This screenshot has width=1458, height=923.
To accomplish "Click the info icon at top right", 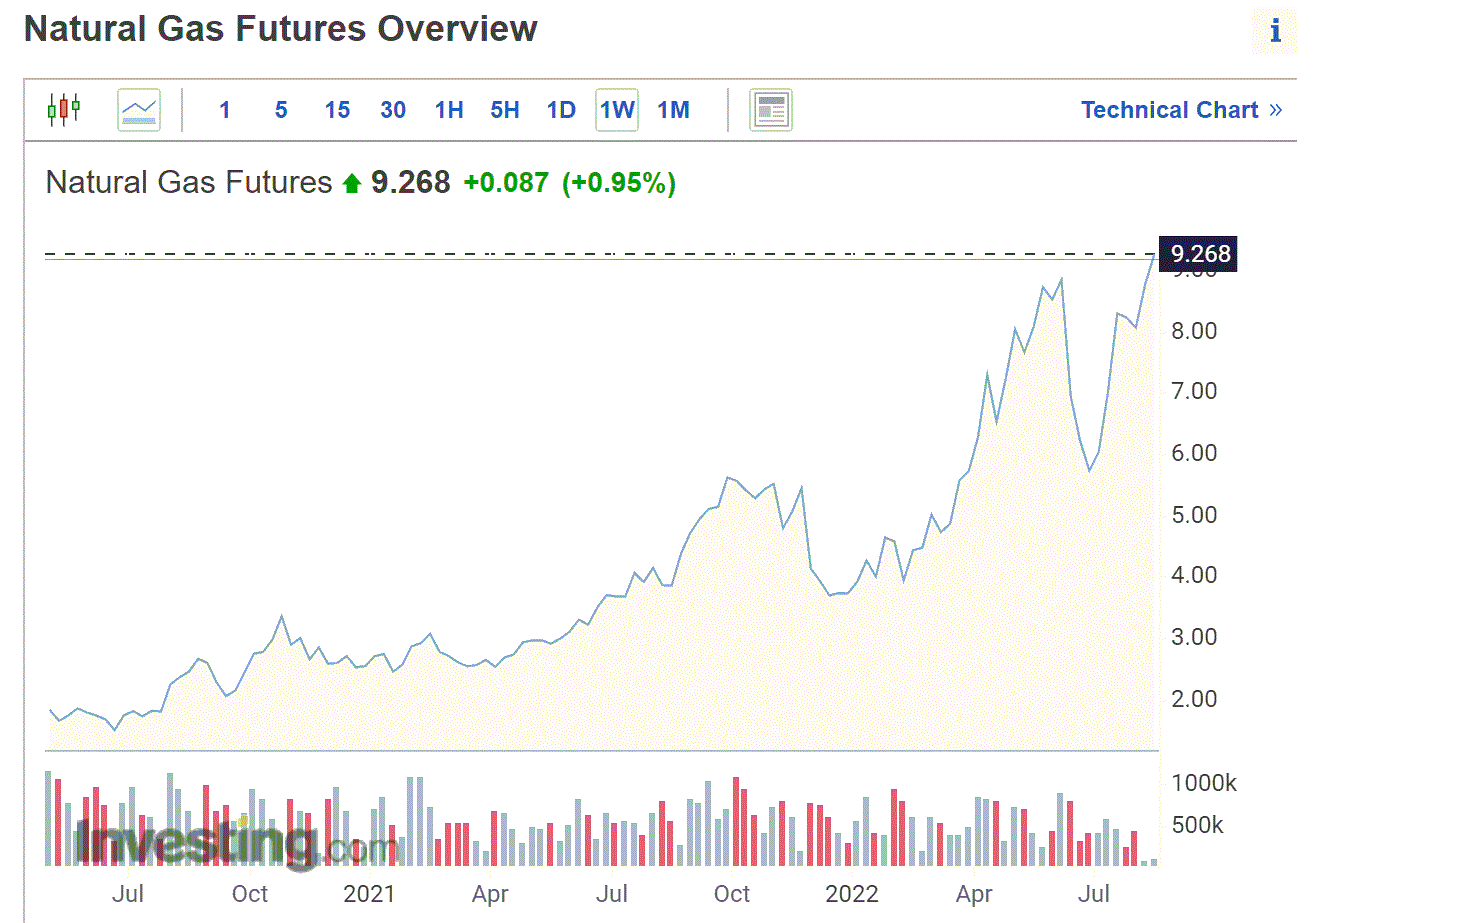I will point(1274,31).
